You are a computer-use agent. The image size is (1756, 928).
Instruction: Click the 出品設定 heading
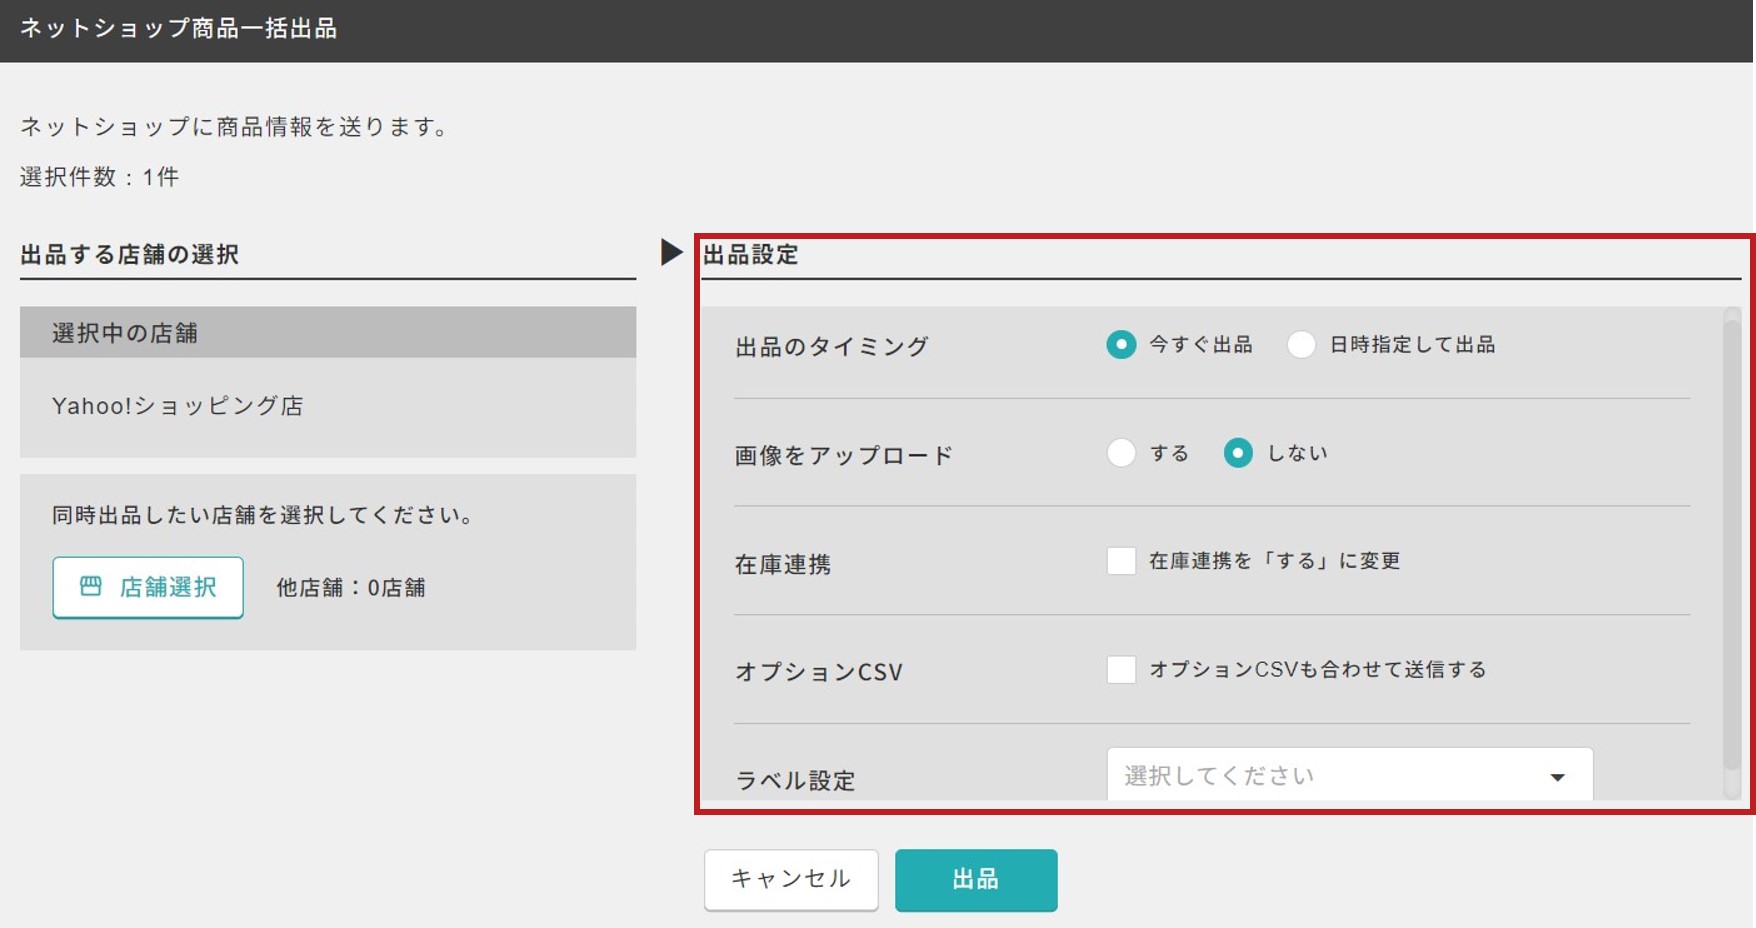tap(751, 255)
